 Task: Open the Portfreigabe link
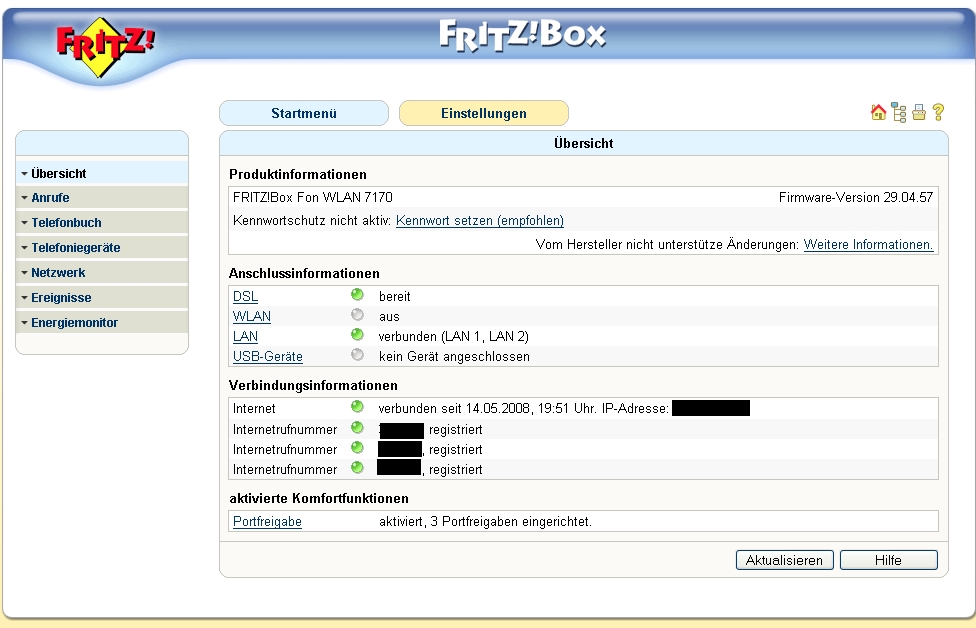click(267, 522)
